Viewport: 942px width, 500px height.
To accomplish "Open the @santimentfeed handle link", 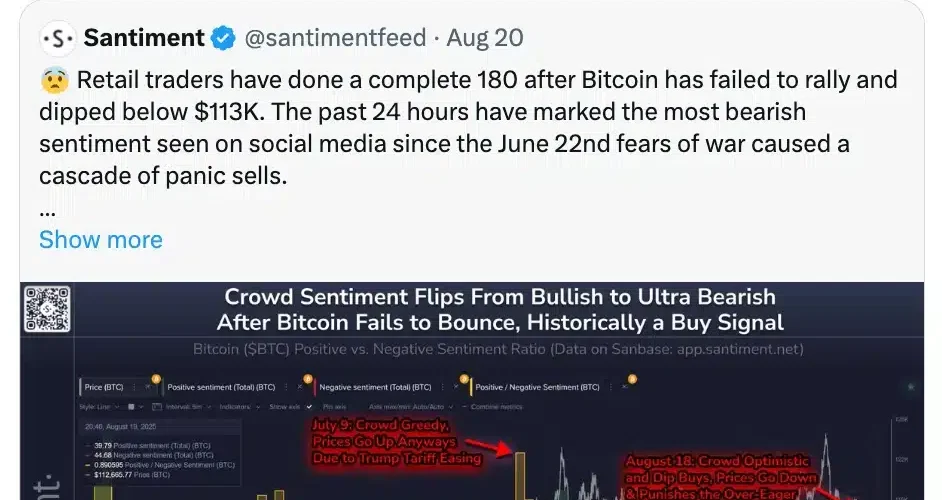I will tap(336, 39).
